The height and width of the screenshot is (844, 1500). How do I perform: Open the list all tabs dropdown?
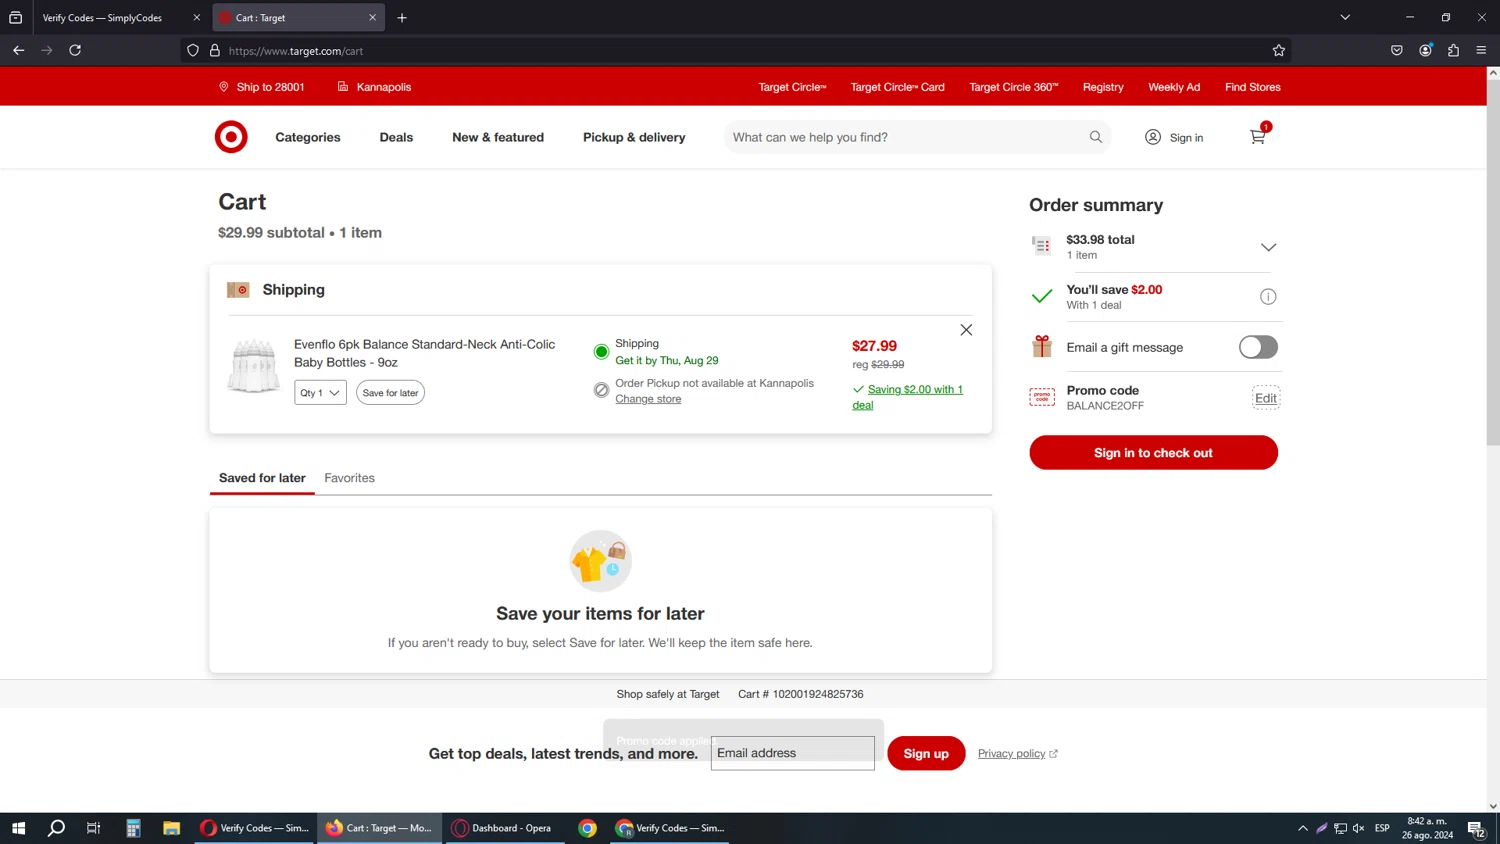click(x=1345, y=17)
